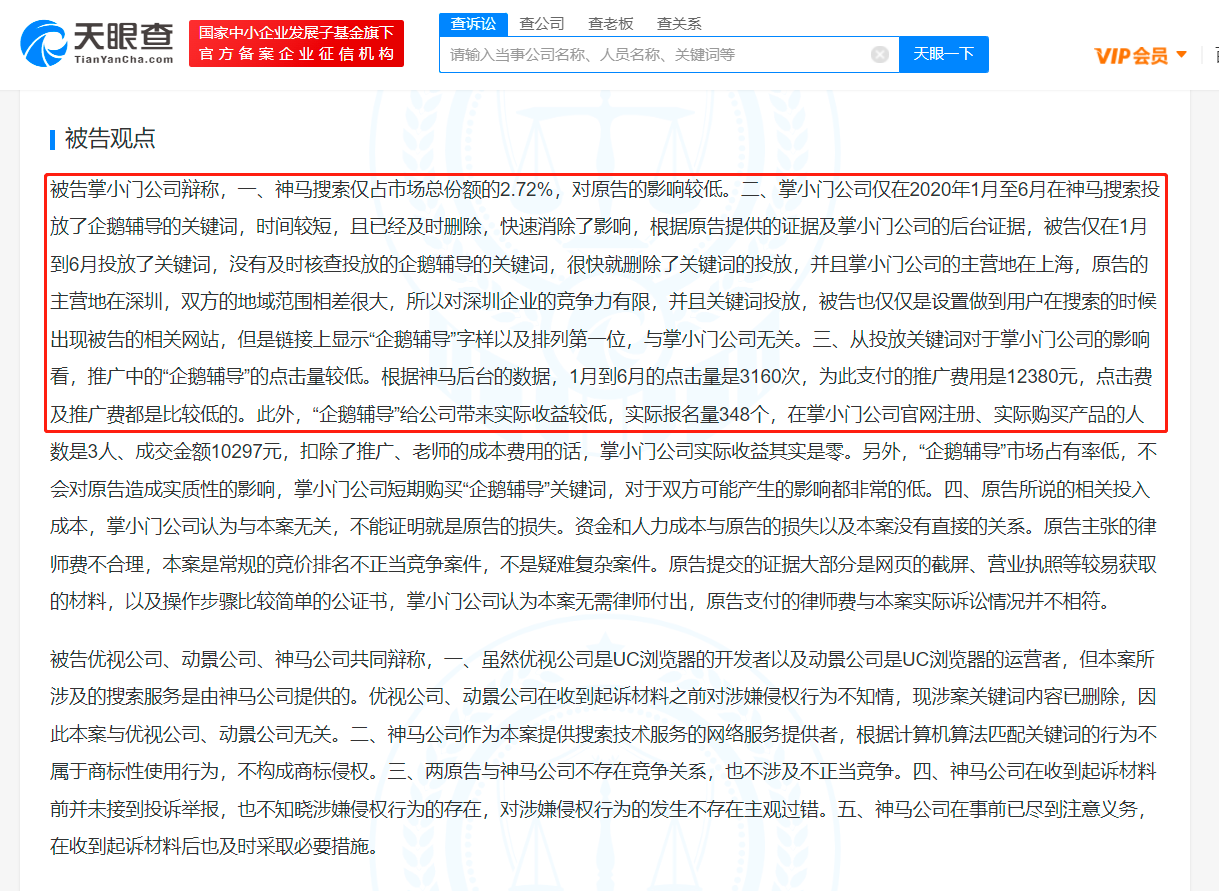Click the text 在收到起诉材料后也及时采取必要措施
This screenshot has height=891, width=1219.
tap(213, 847)
